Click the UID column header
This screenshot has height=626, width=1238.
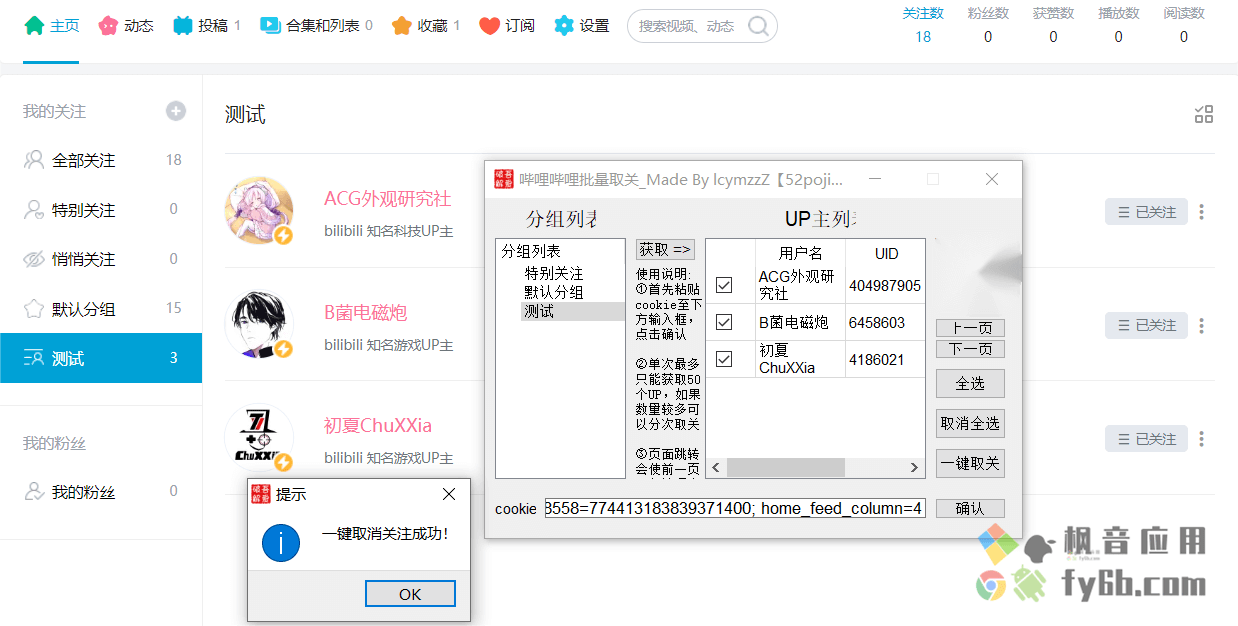coord(886,253)
